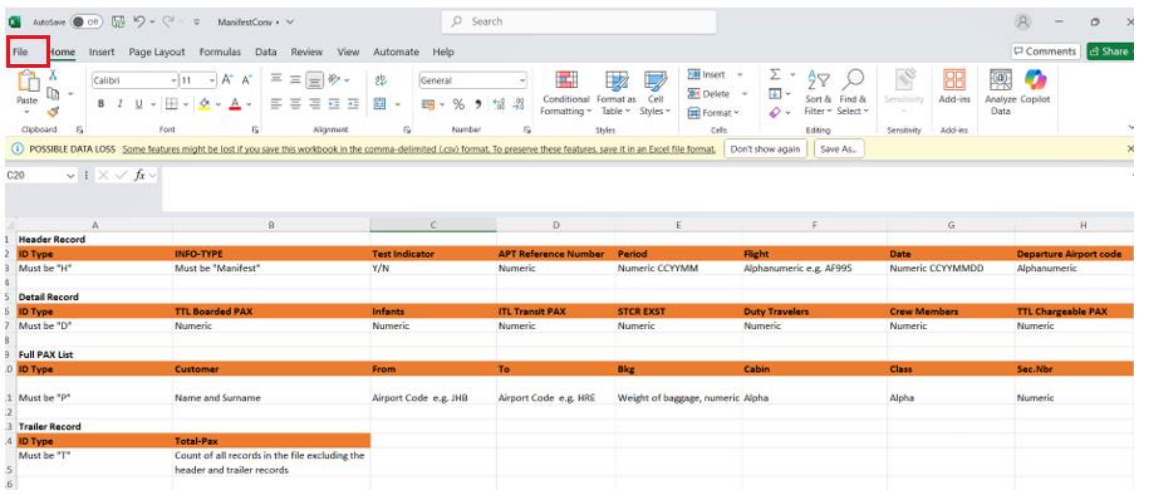Switch to the Formulas tab

click(220, 51)
